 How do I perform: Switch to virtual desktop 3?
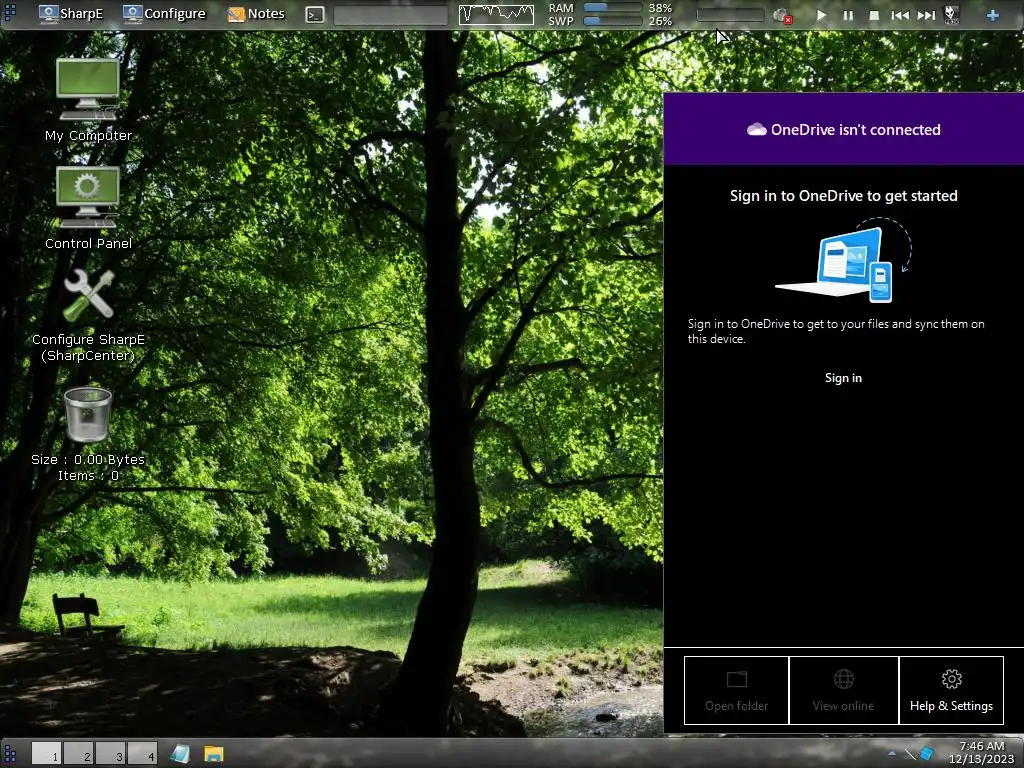pos(110,753)
